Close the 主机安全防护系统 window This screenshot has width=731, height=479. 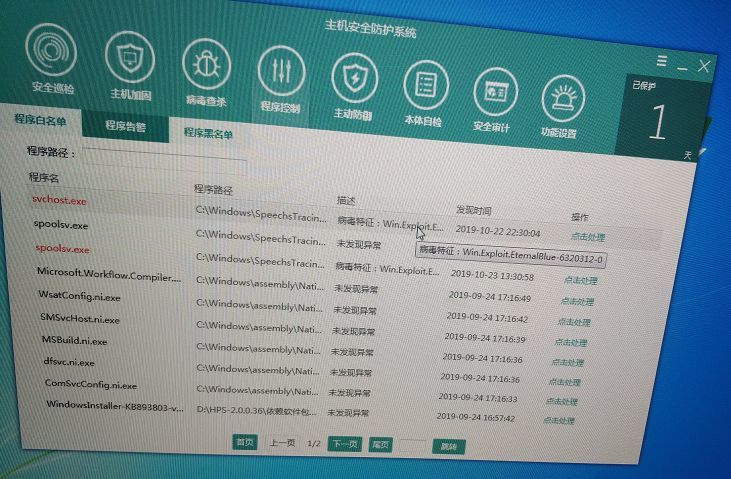pos(704,67)
